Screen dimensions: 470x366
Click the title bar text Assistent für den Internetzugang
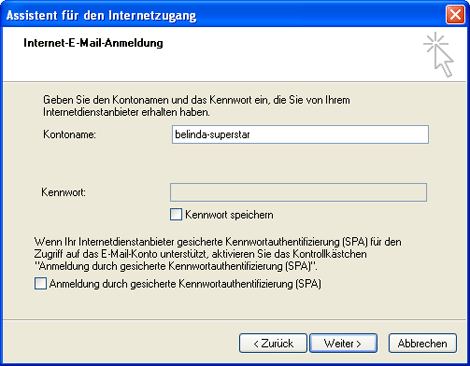101,15
